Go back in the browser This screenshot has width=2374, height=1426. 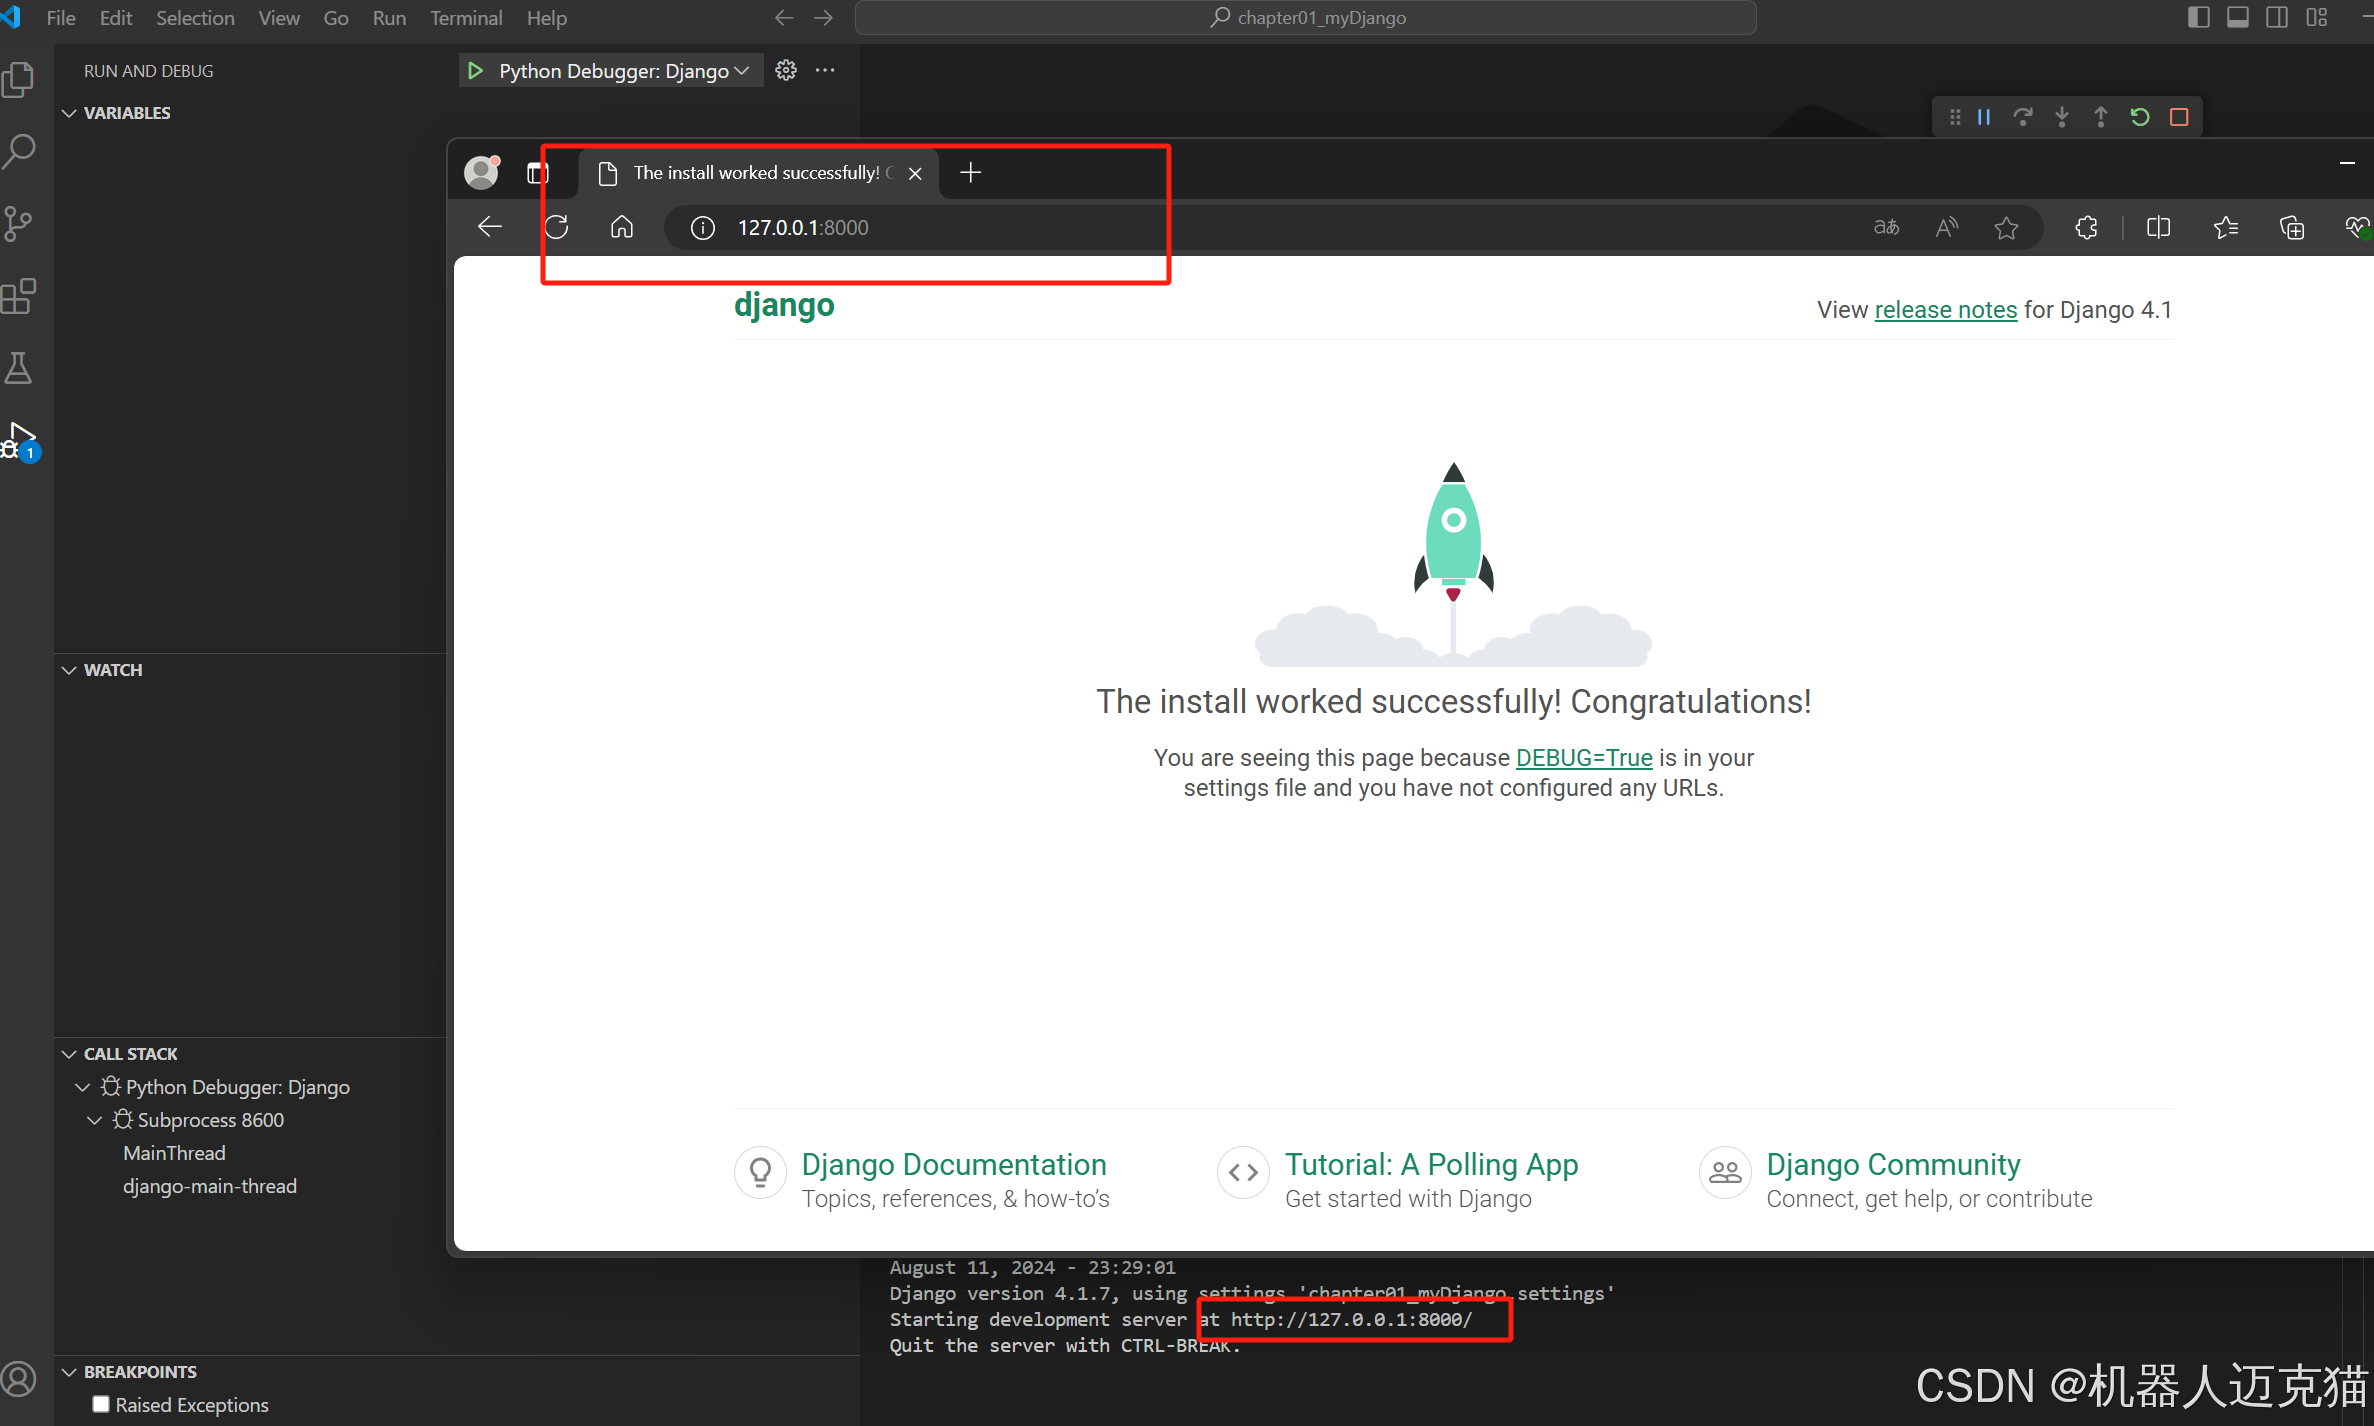point(490,227)
